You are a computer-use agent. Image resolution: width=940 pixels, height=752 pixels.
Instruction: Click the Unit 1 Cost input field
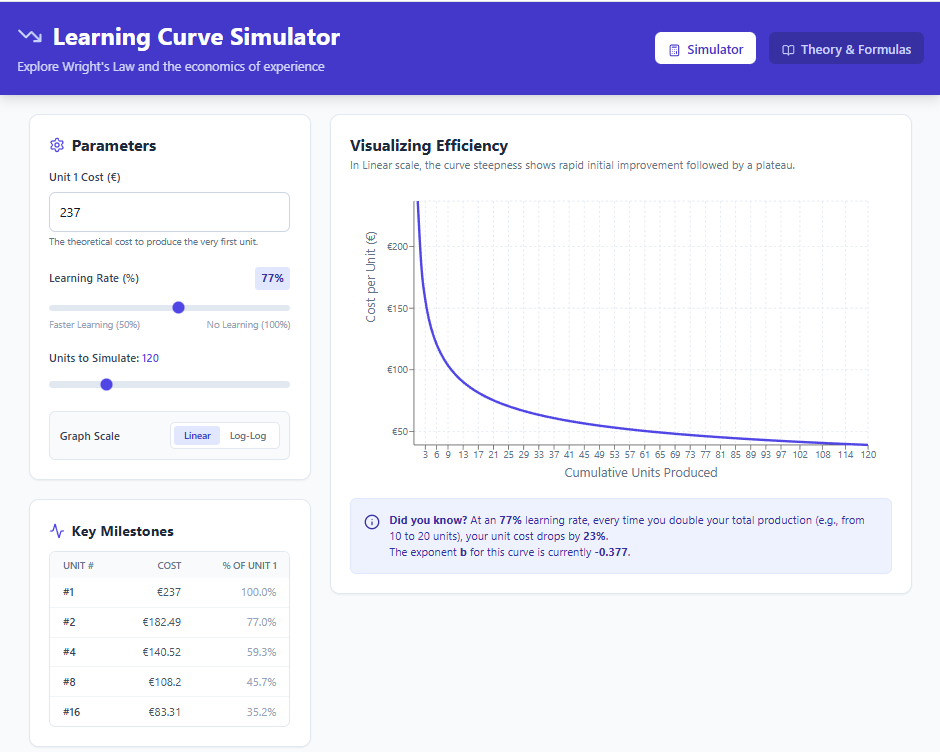pos(169,212)
